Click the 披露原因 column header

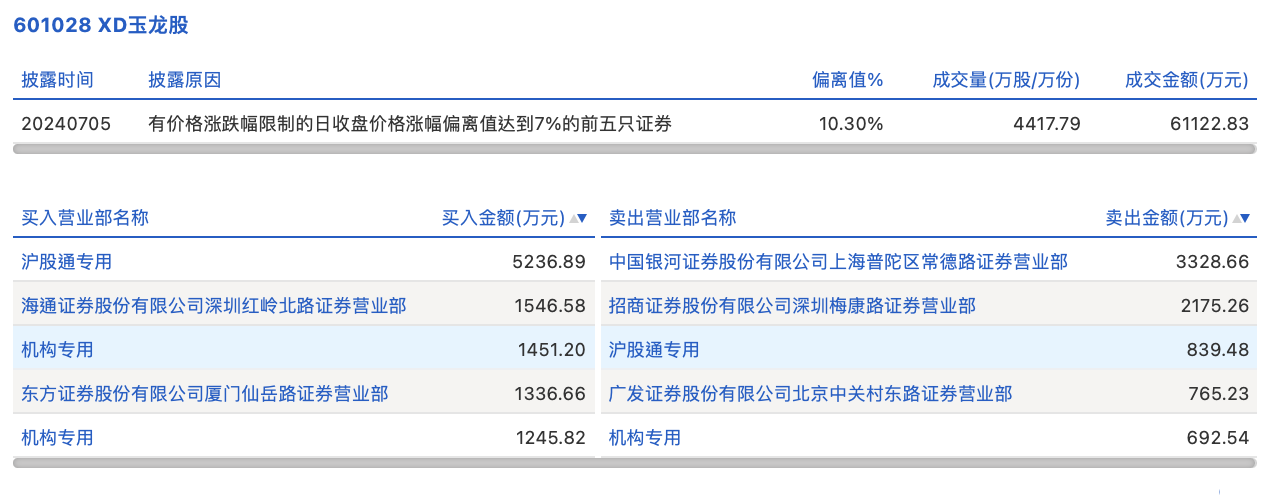click(x=184, y=80)
